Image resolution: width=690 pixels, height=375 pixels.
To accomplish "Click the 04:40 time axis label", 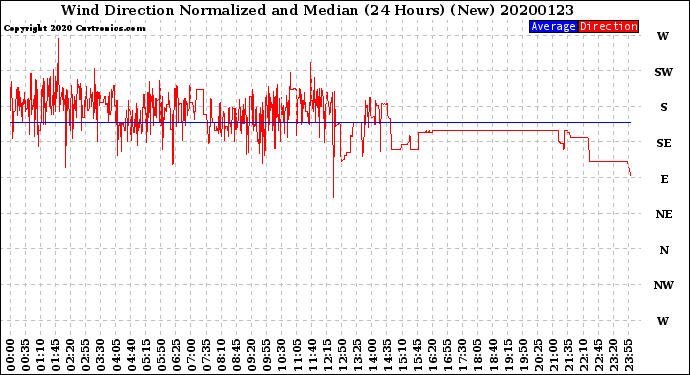I will coord(131,355).
